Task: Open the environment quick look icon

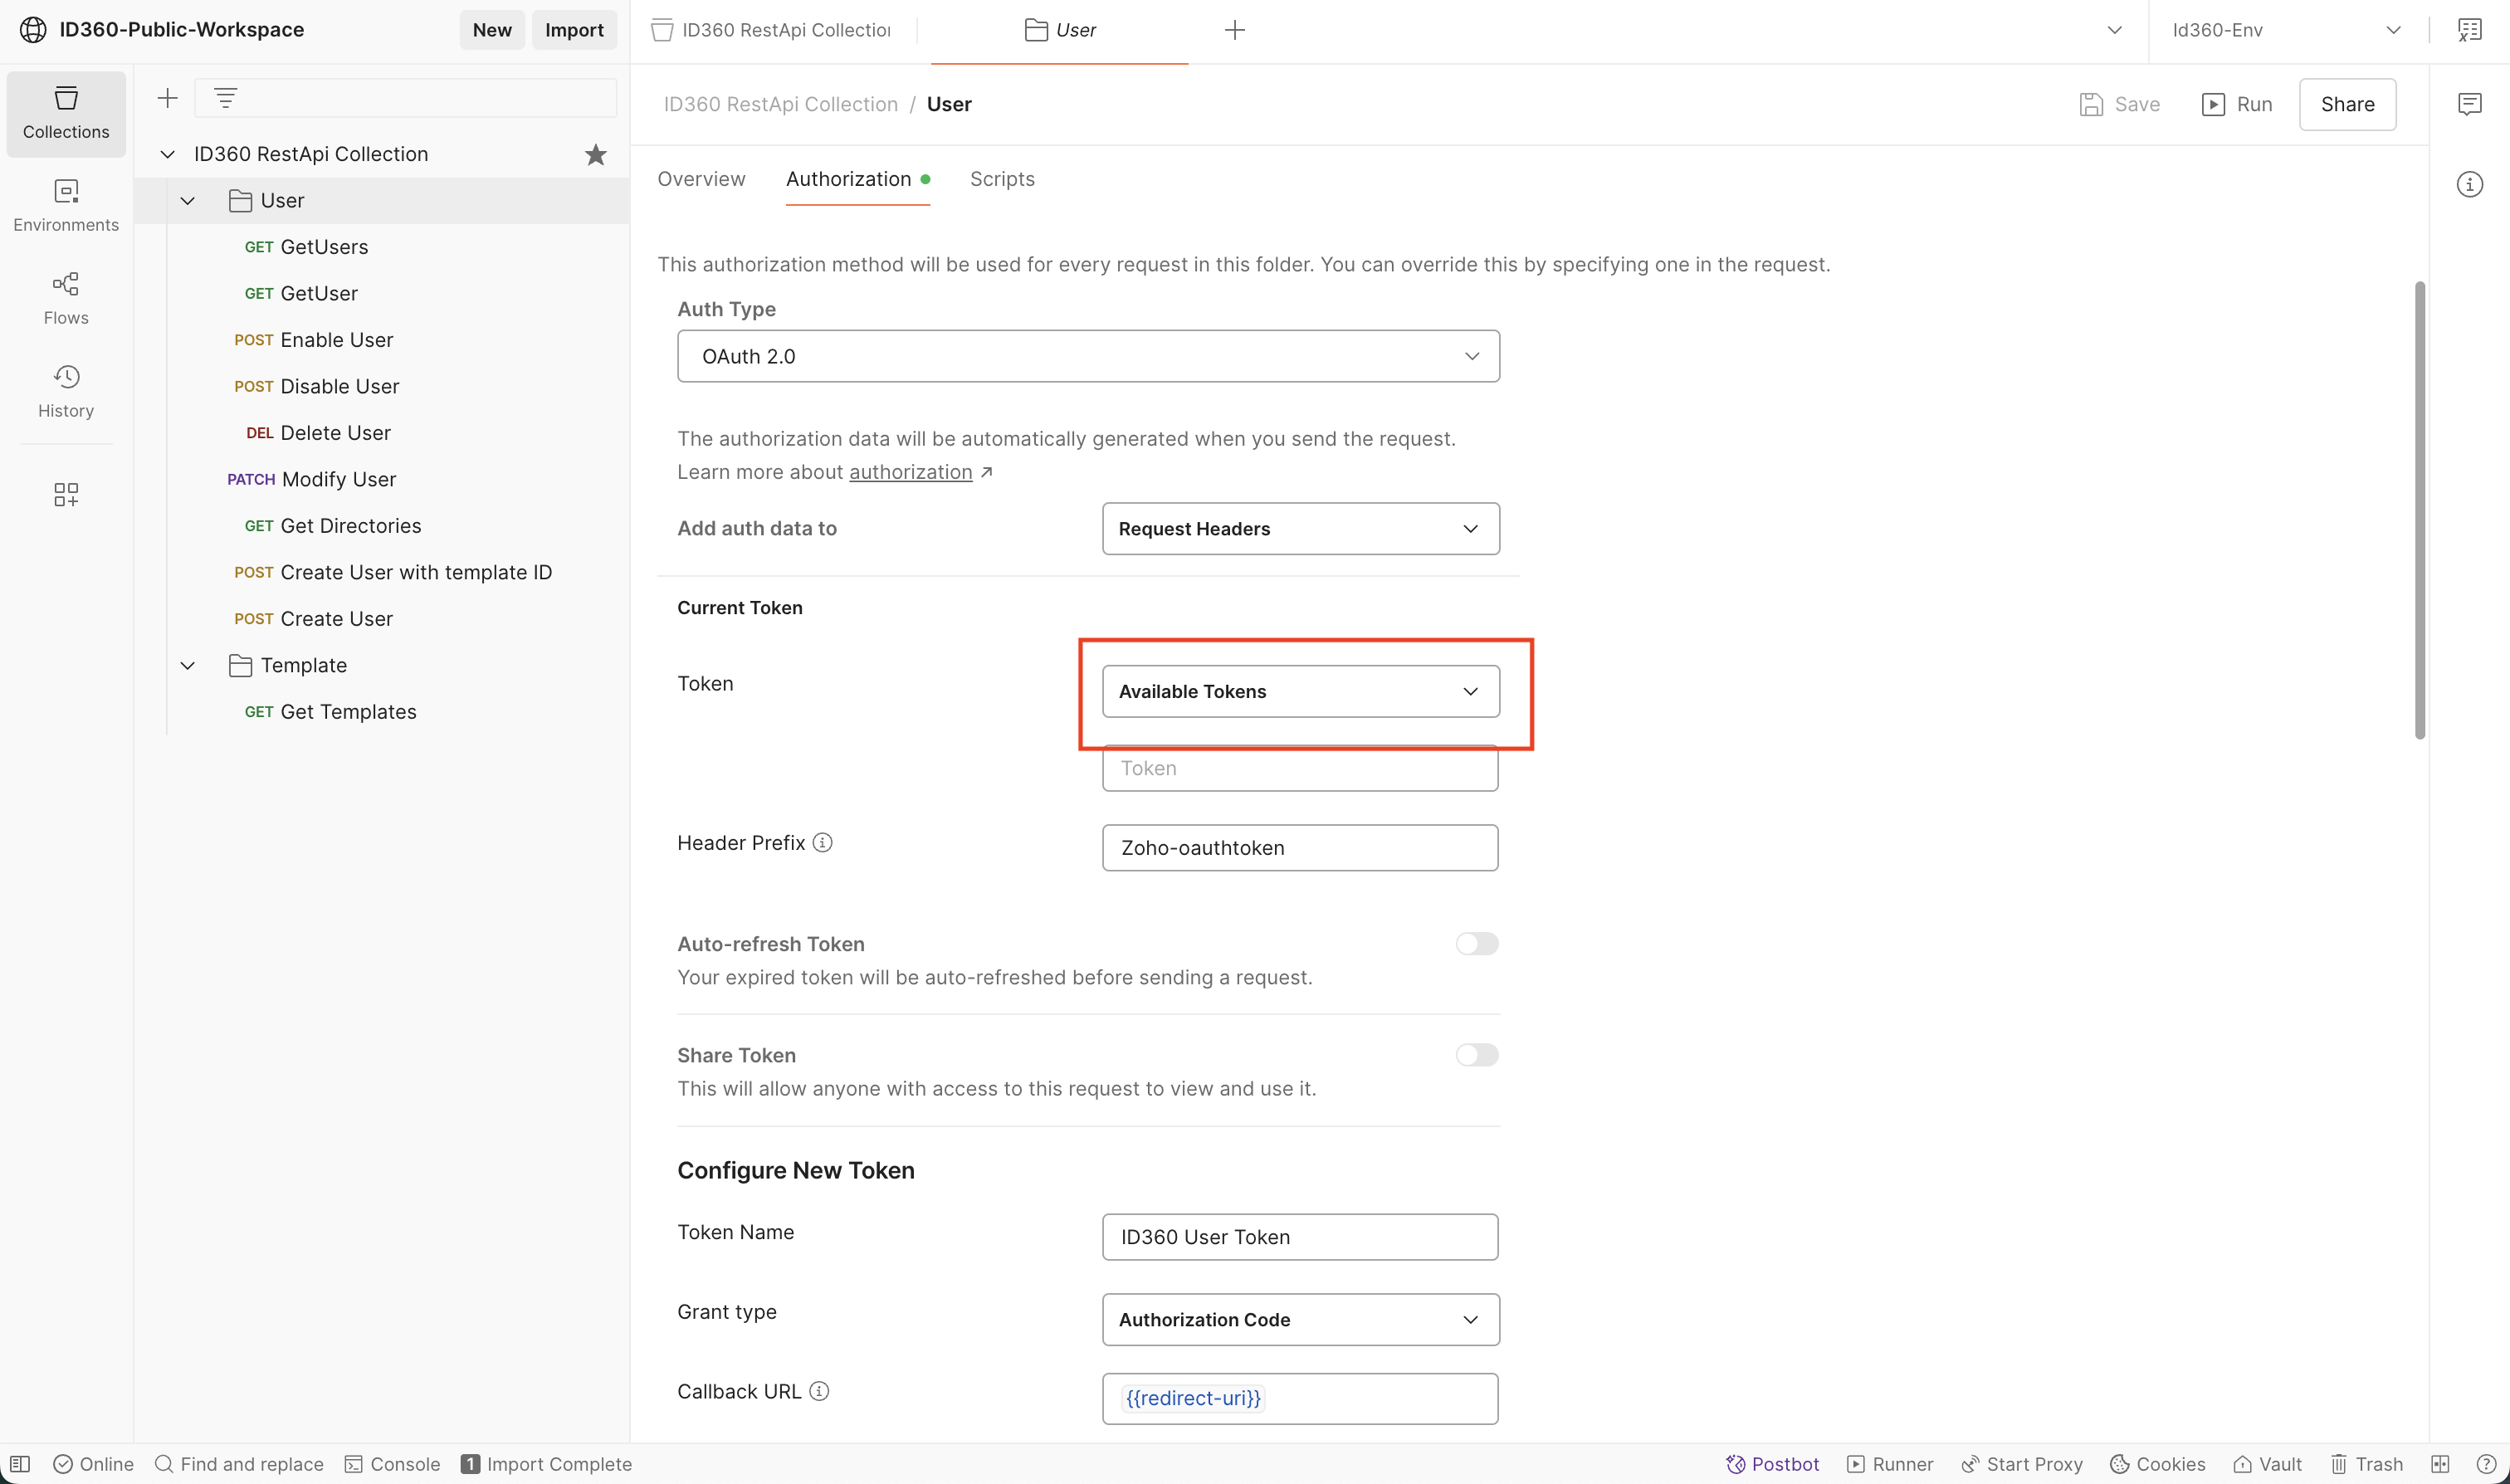Action: tap(2470, 30)
